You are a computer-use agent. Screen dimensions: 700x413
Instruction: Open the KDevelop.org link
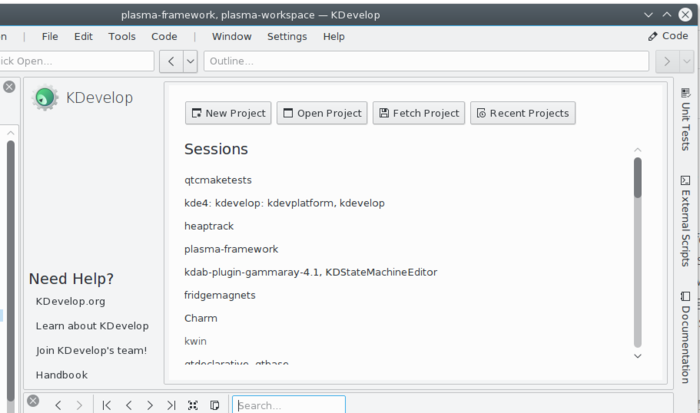71,301
